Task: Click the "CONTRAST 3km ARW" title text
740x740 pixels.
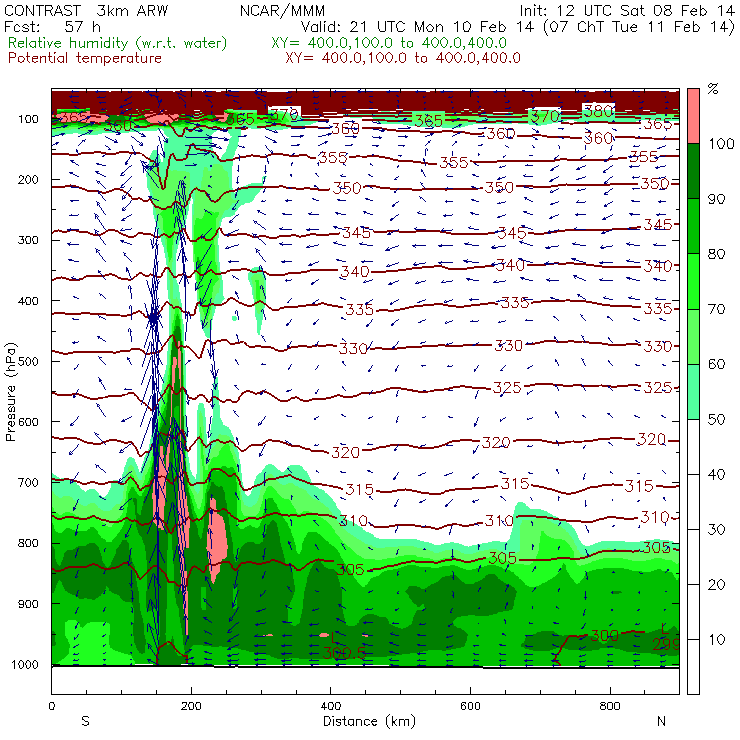Action: click(85, 10)
